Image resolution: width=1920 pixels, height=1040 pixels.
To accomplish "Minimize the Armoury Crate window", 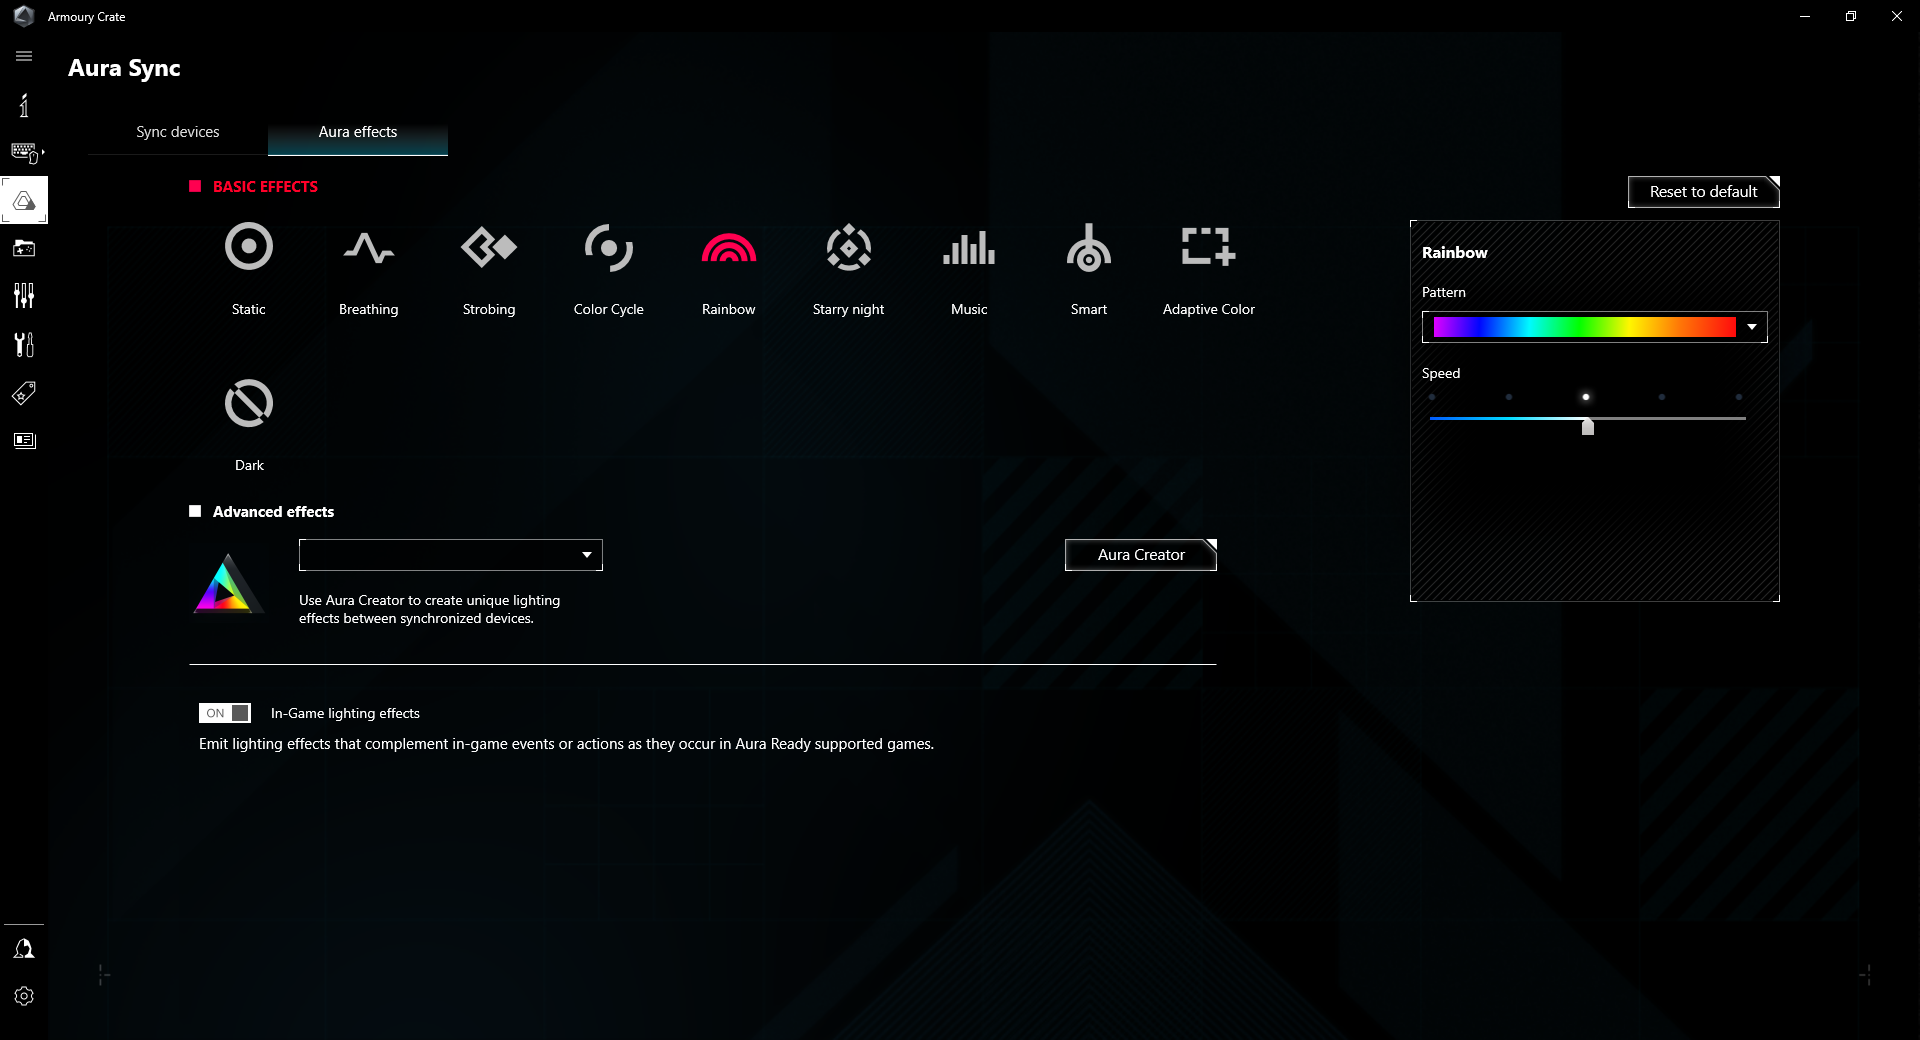I will (x=1805, y=16).
